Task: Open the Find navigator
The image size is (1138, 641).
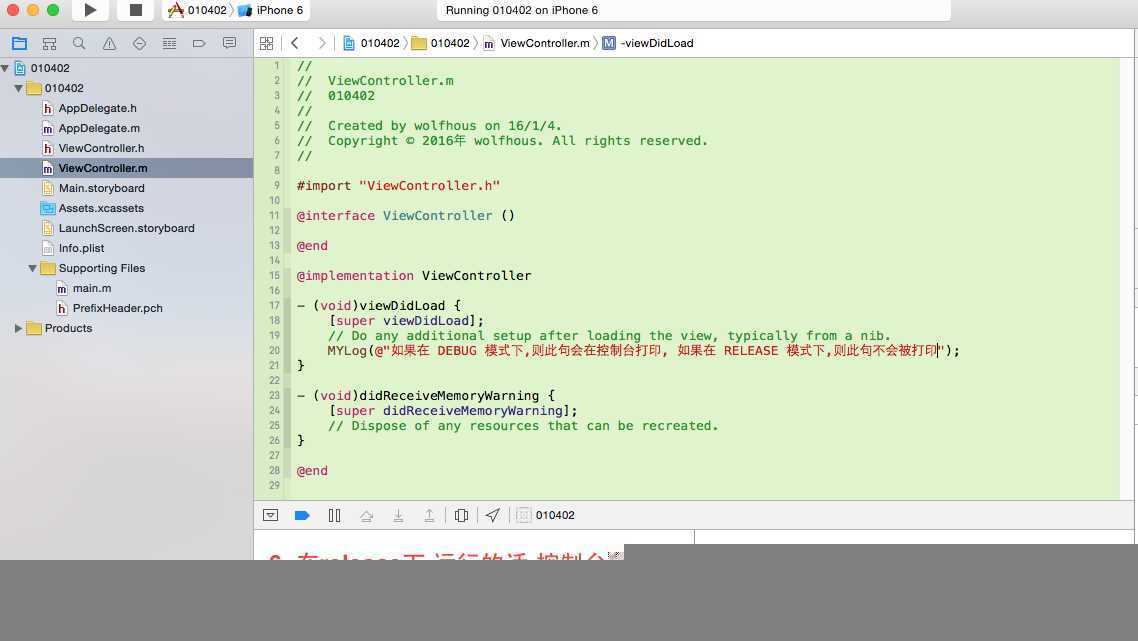Action: pyautogui.click(x=79, y=44)
